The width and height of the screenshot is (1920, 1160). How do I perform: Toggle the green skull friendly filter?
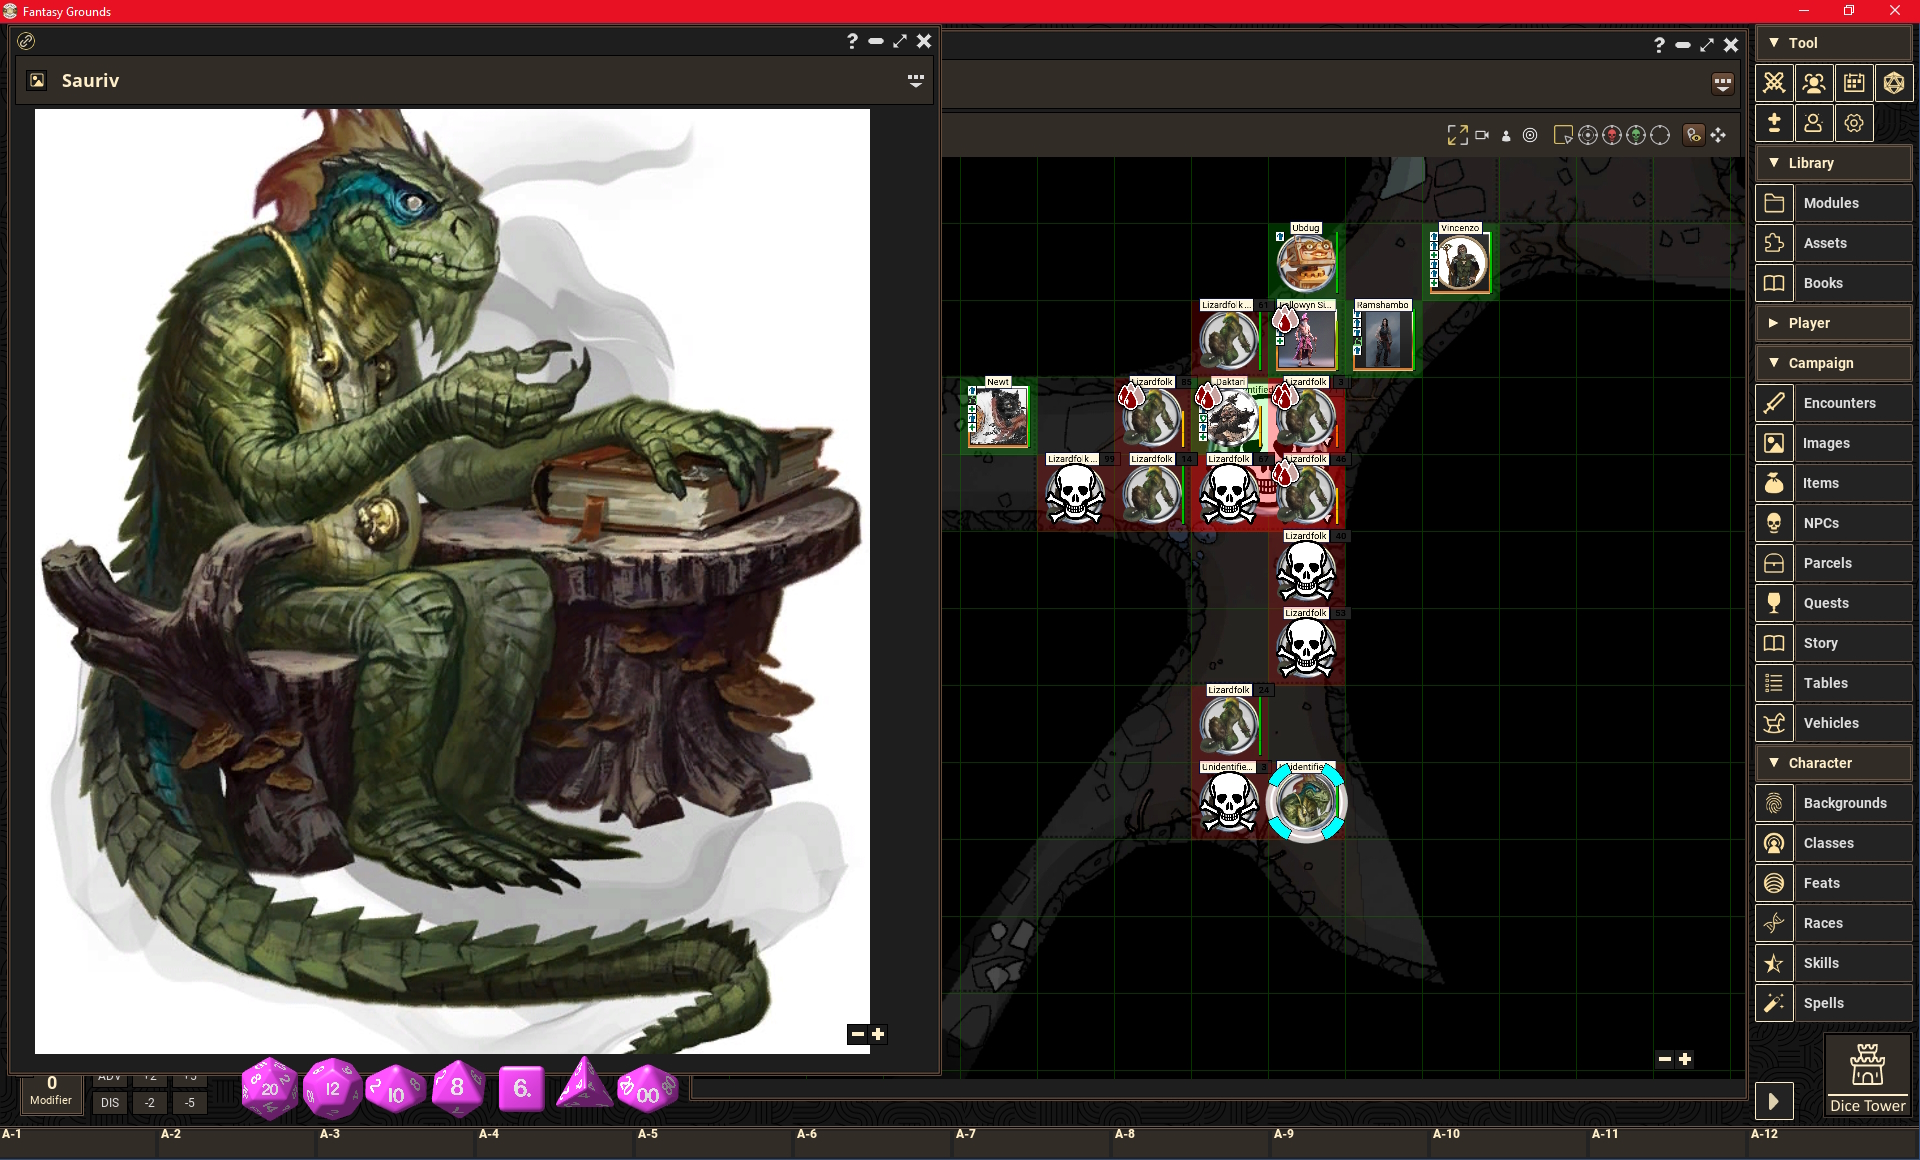pyautogui.click(x=1636, y=135)
